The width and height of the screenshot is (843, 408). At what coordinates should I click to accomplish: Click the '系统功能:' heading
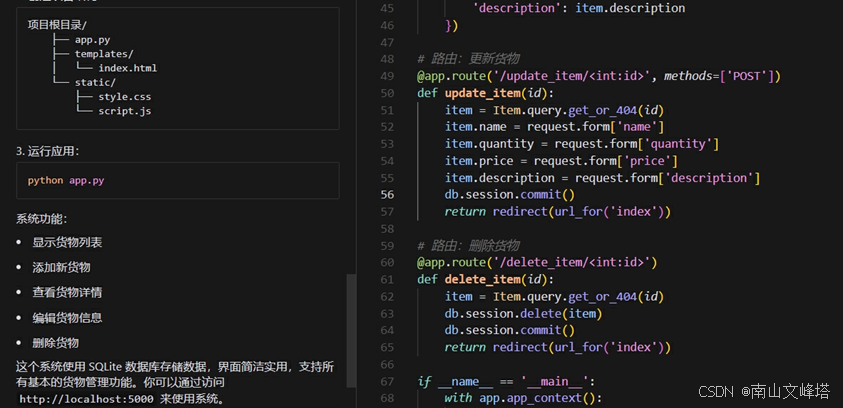(42, 219)
